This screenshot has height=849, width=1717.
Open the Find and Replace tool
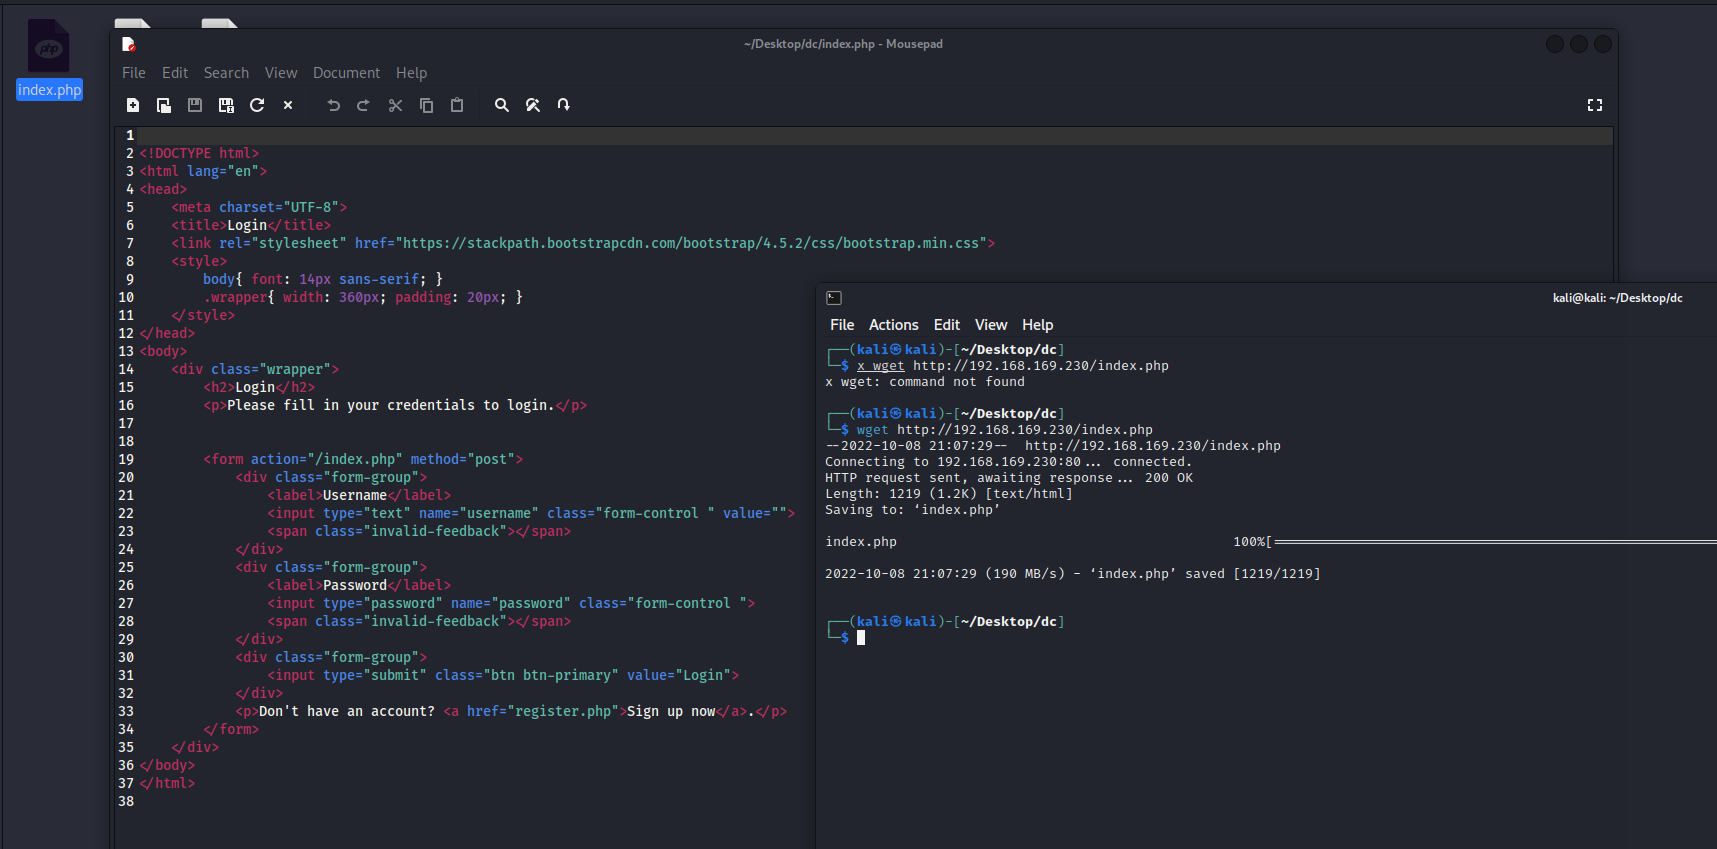[533, 105]
